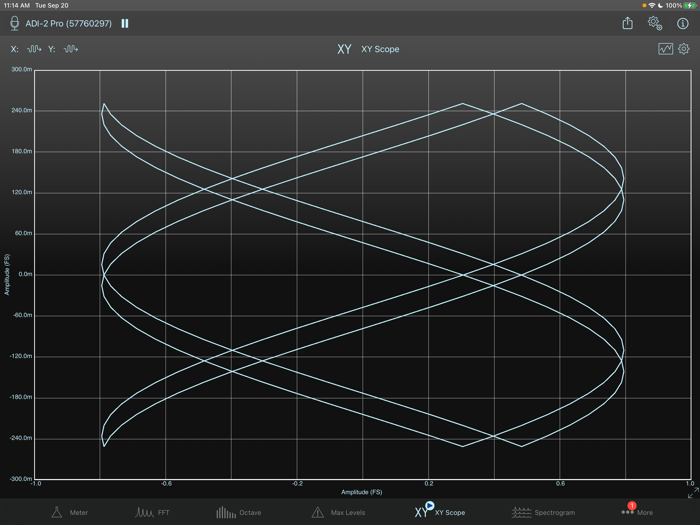Expand the plot to full screen
Image resolution: width=700 pixels, height=525 pixels.
pos(693,493)
